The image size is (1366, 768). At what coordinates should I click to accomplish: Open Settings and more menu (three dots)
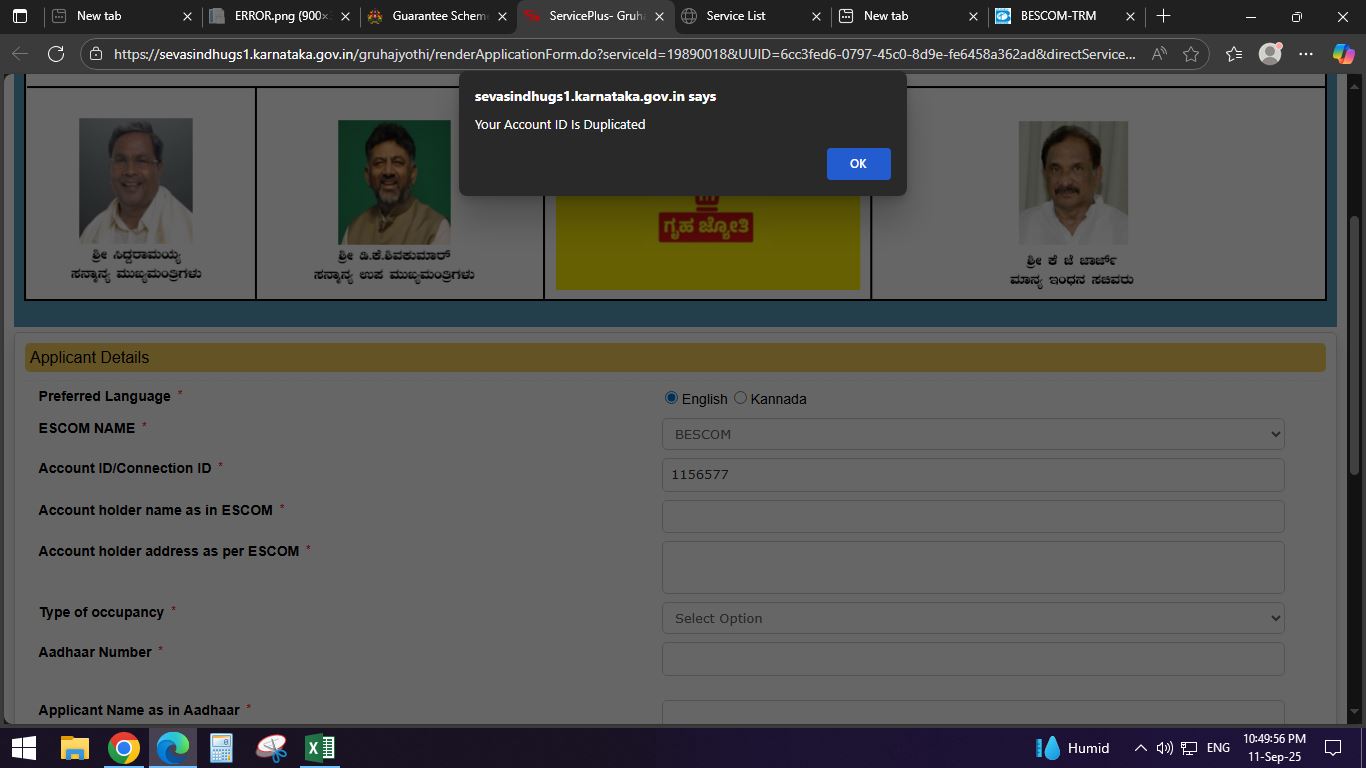pyautogui.click(x=1306, y=54)
